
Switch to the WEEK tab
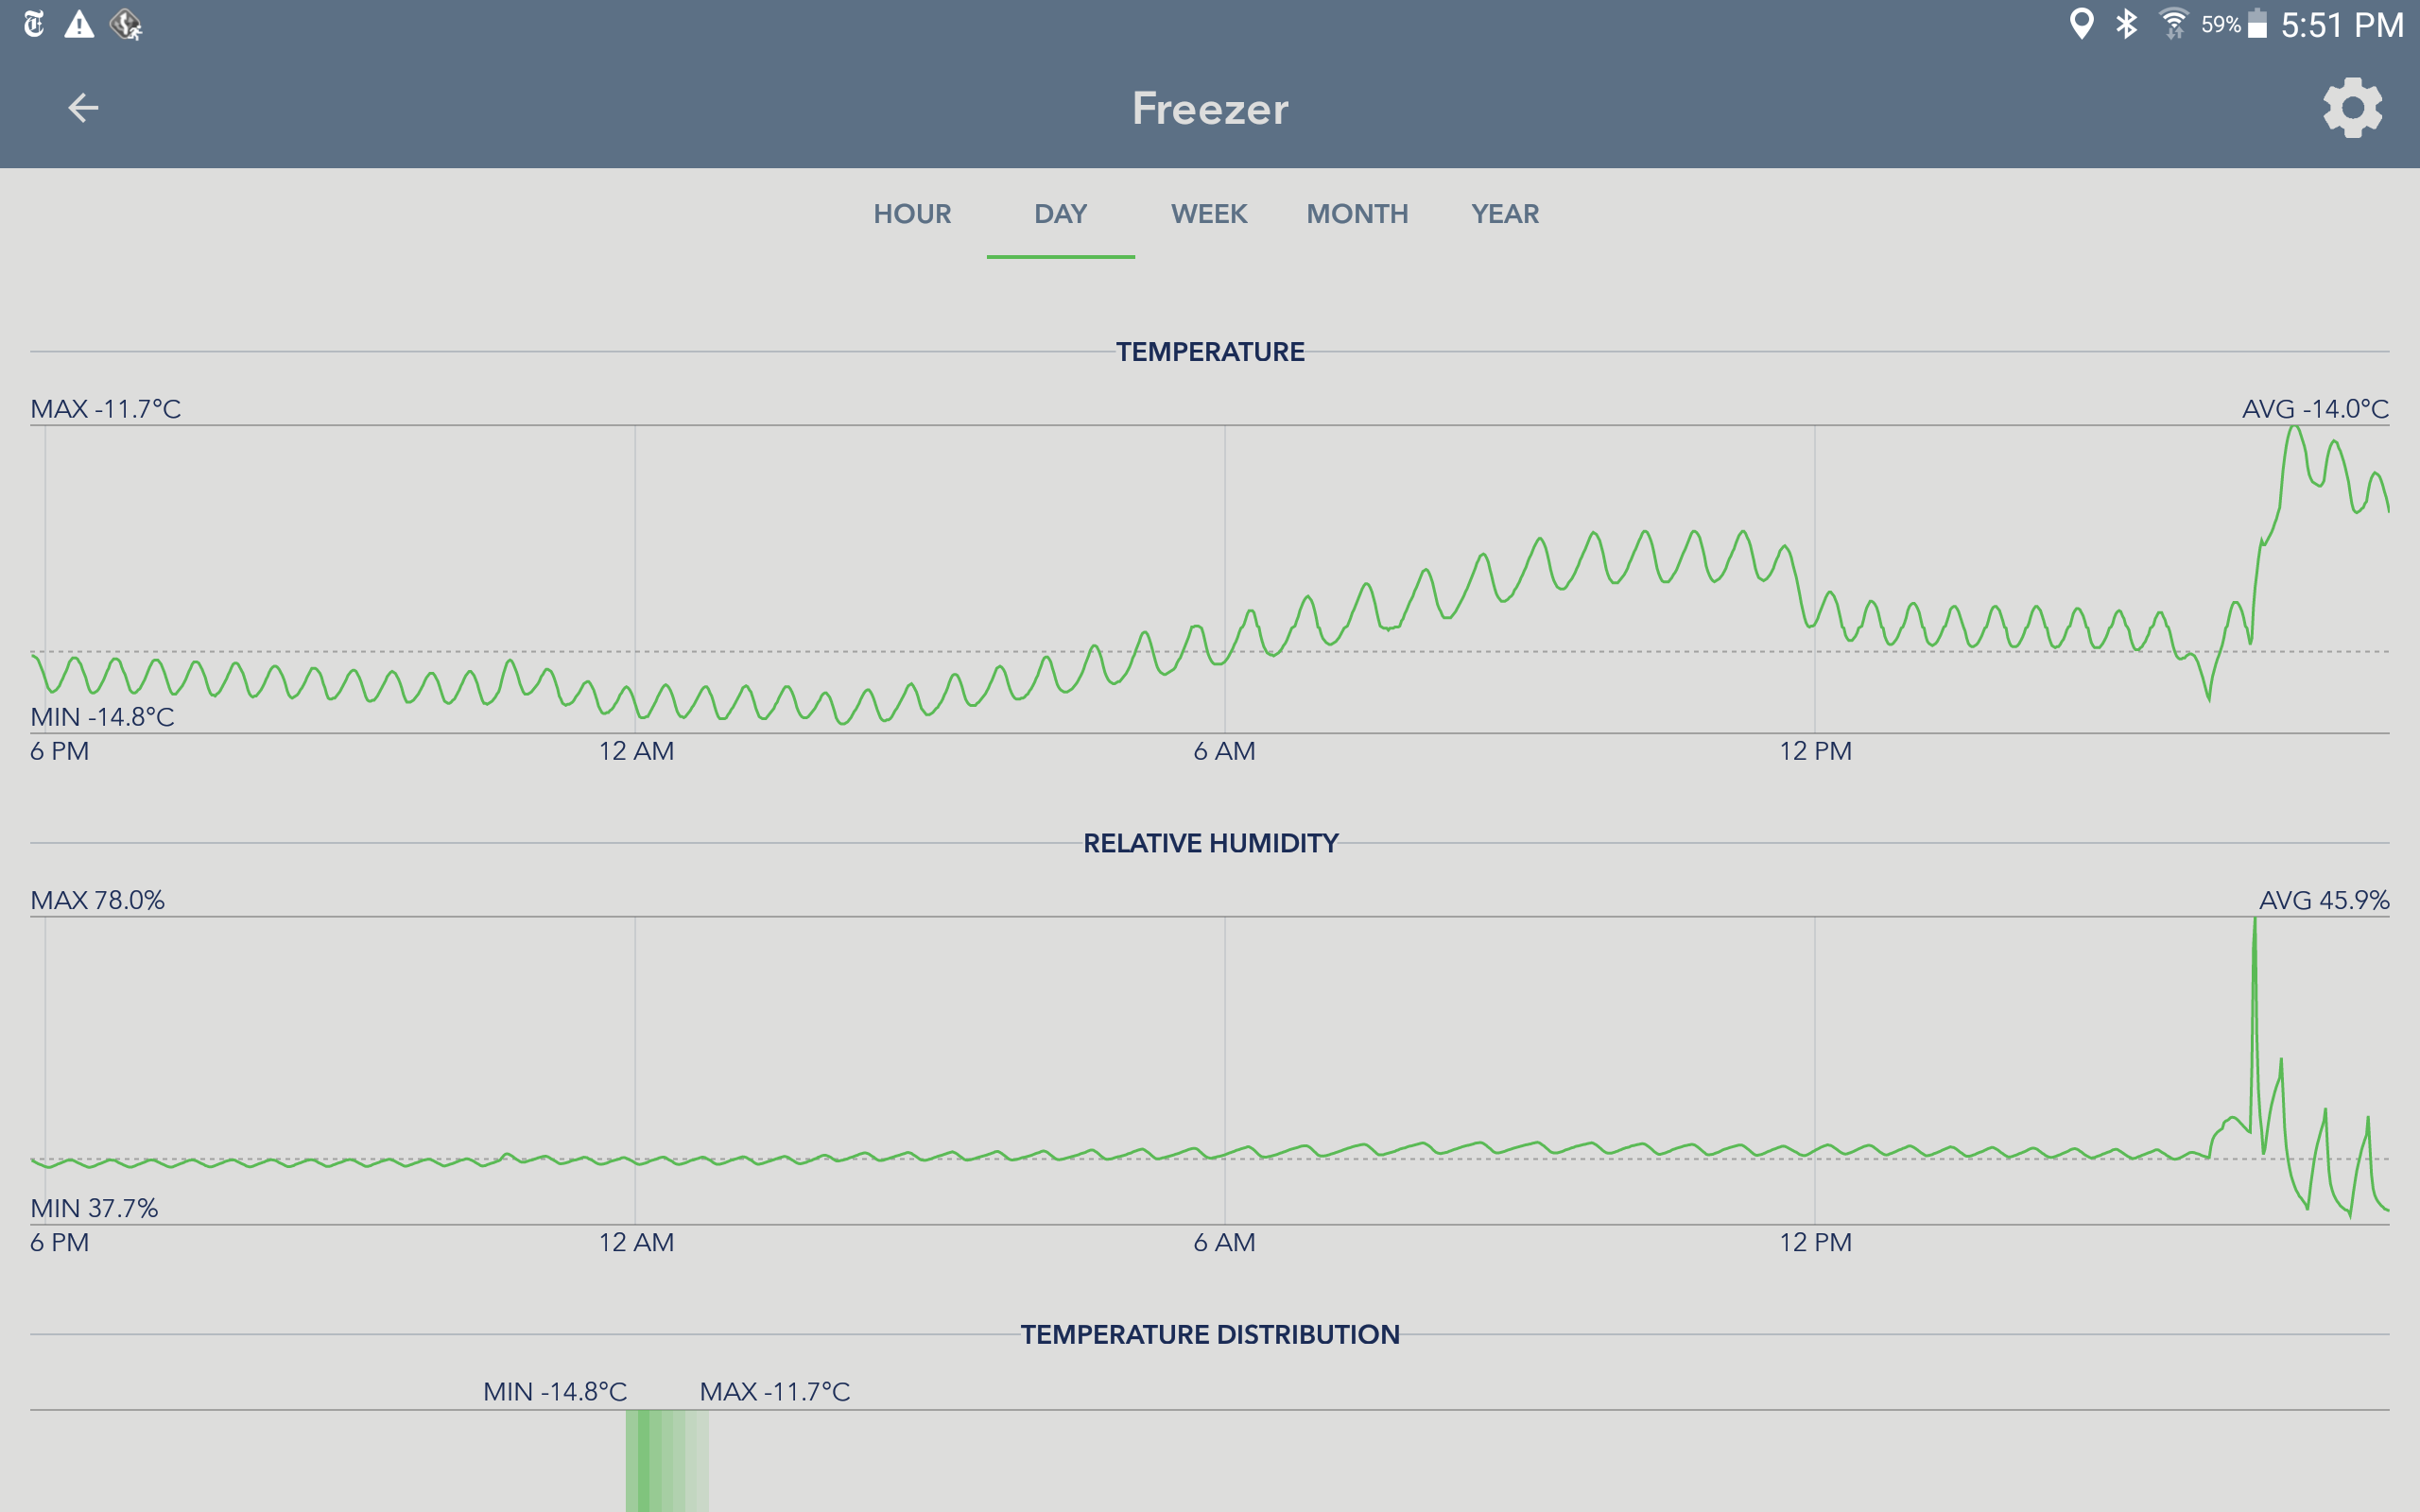pyautogui.click(x=1209, y=214)
